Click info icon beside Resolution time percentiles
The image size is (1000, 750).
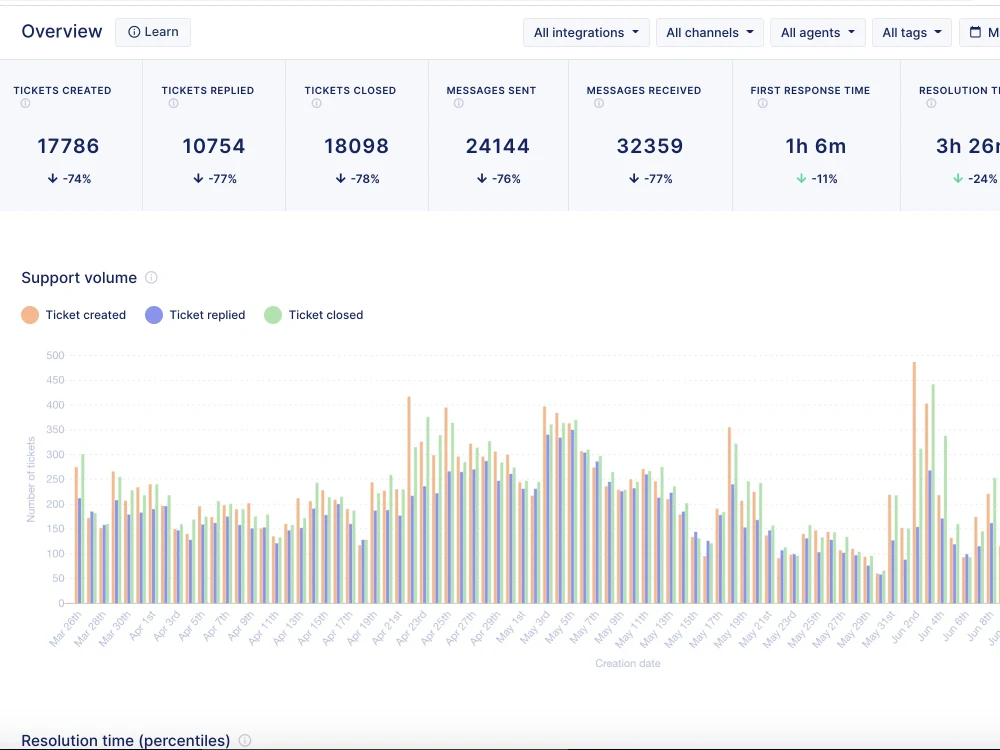coord(245,740)
